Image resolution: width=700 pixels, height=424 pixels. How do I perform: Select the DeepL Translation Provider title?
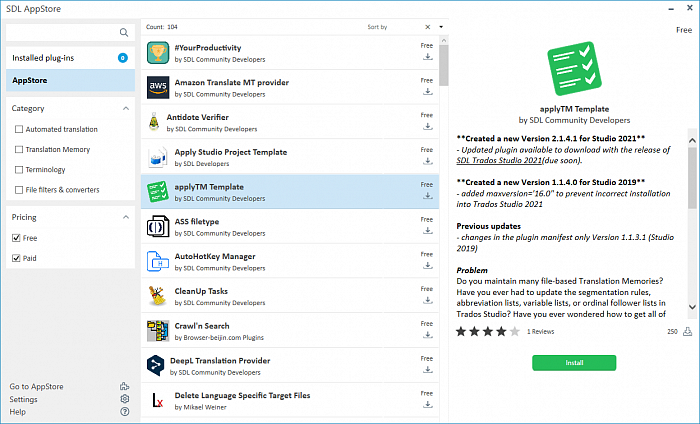(x=220, y=361)
